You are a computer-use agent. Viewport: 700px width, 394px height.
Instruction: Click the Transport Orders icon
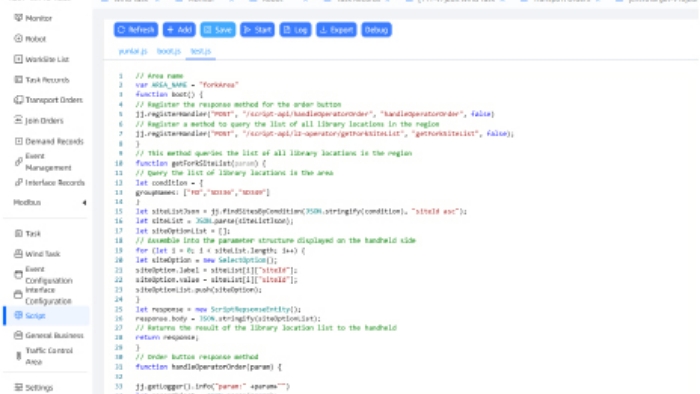point(18,100)
